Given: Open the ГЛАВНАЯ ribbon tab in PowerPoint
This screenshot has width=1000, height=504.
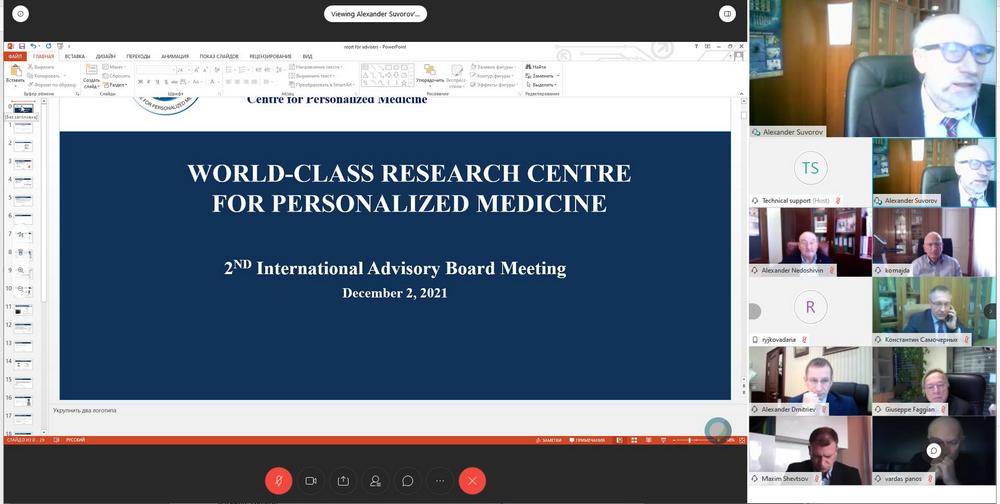Looking at the screenshot, I should click(x=43, y=56).
